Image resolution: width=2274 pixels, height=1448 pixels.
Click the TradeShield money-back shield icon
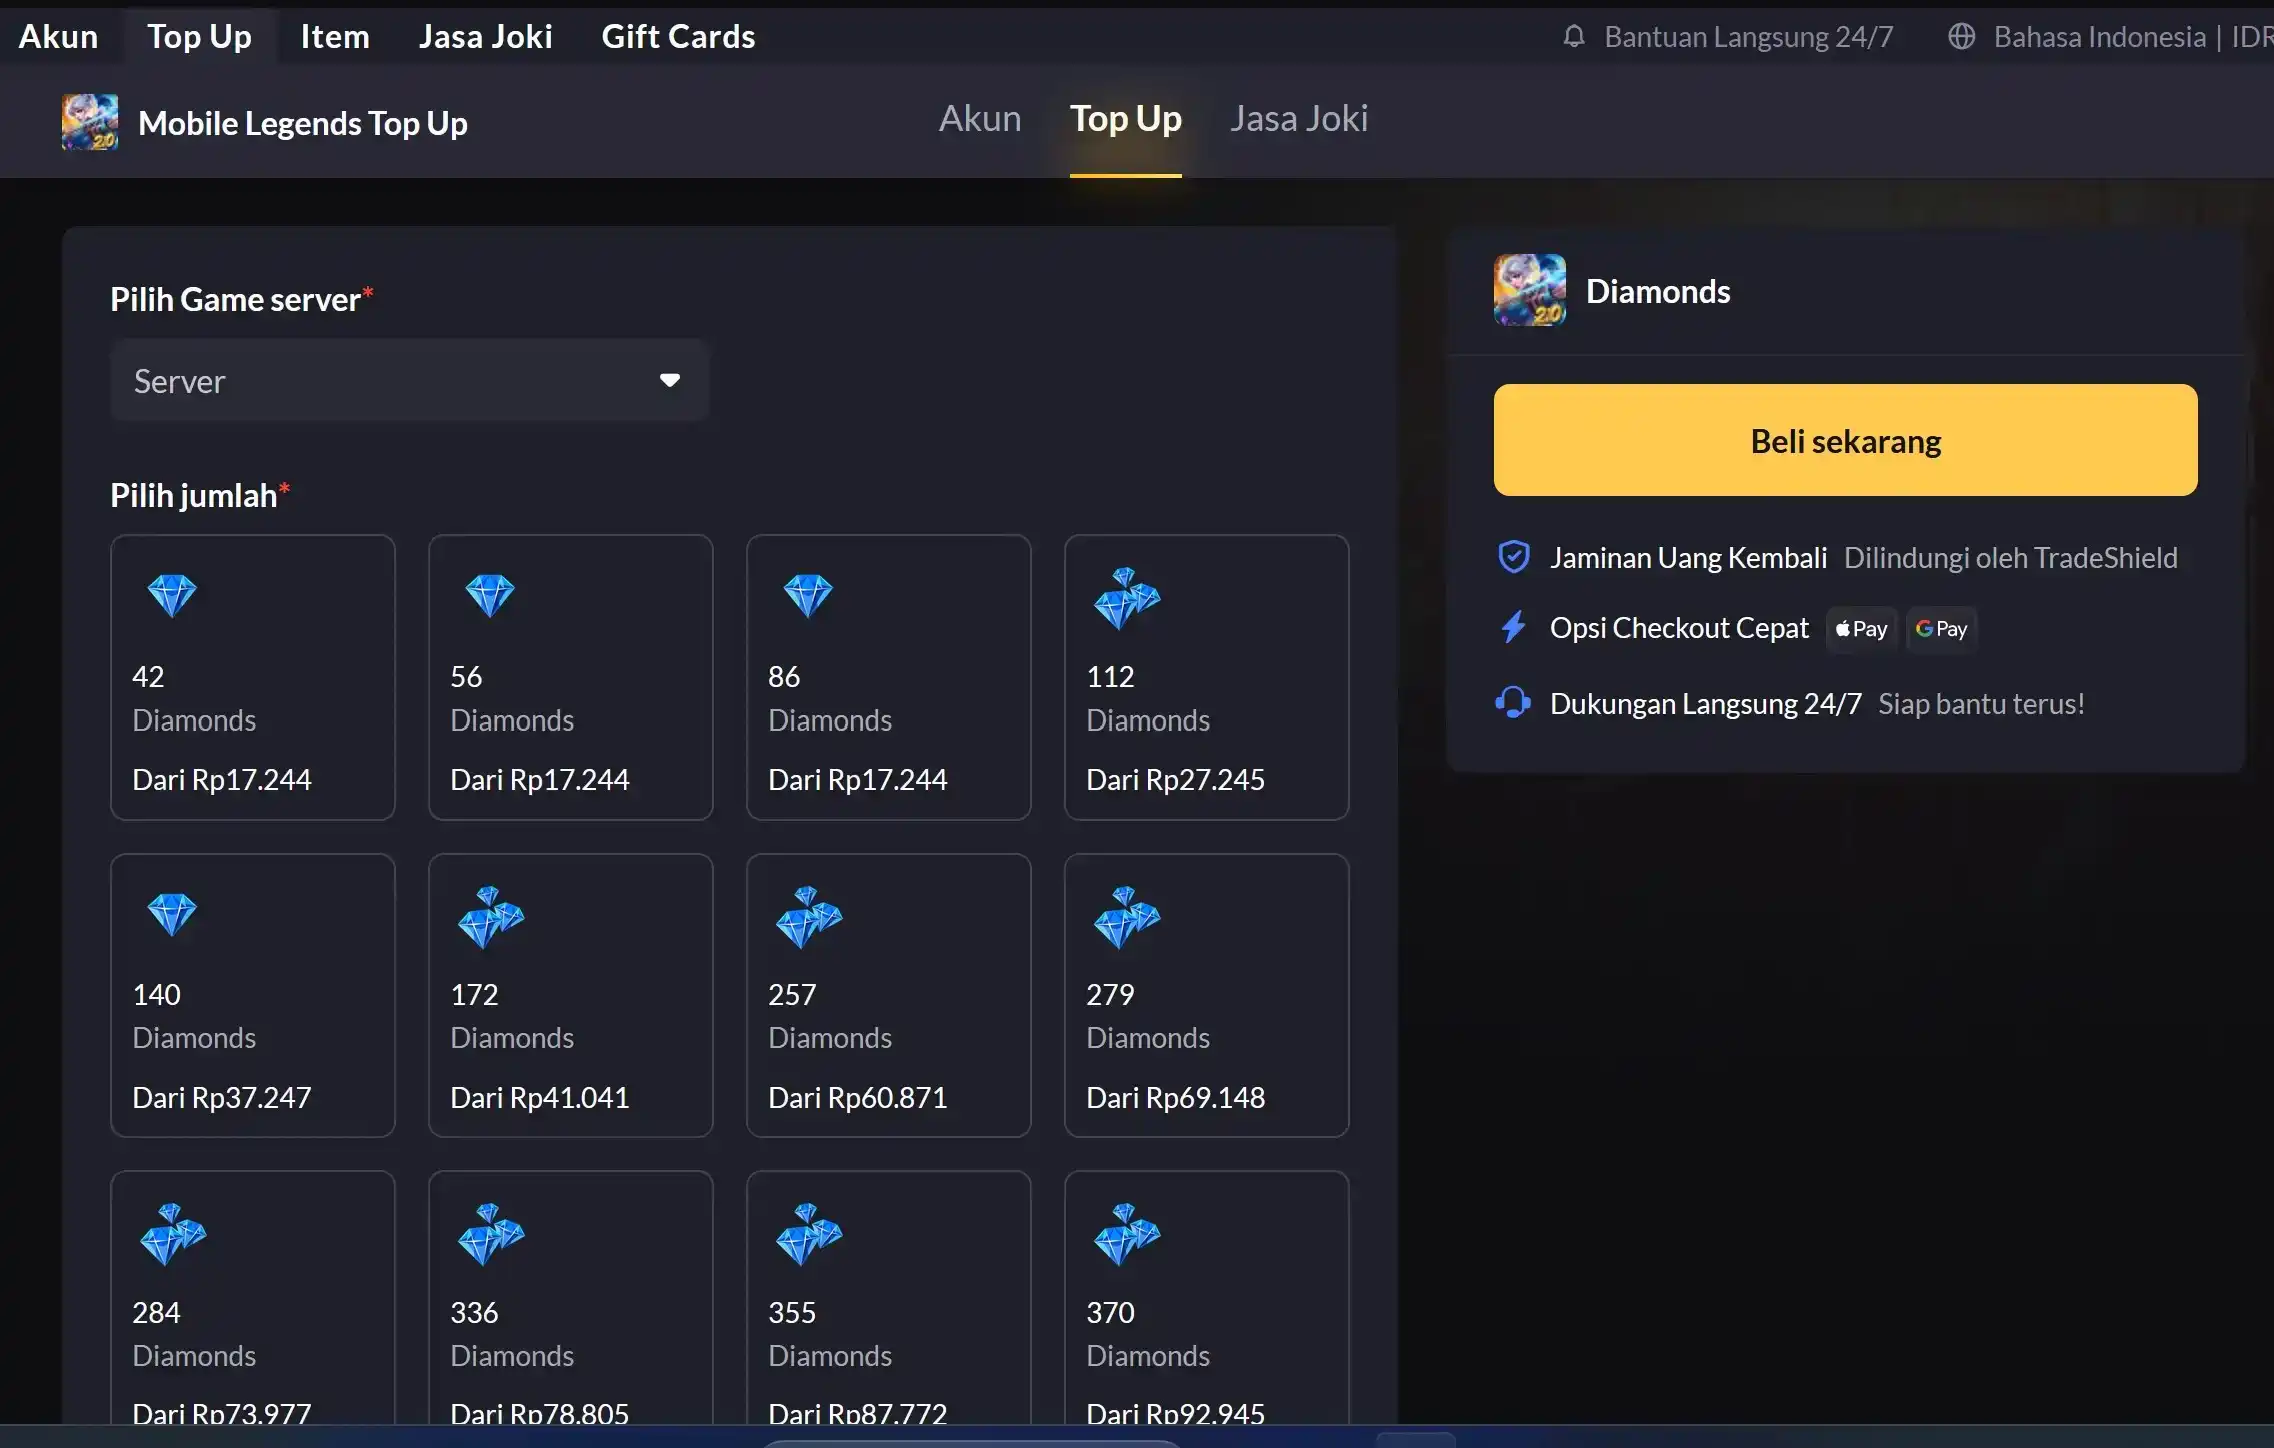coord(1513,557)
